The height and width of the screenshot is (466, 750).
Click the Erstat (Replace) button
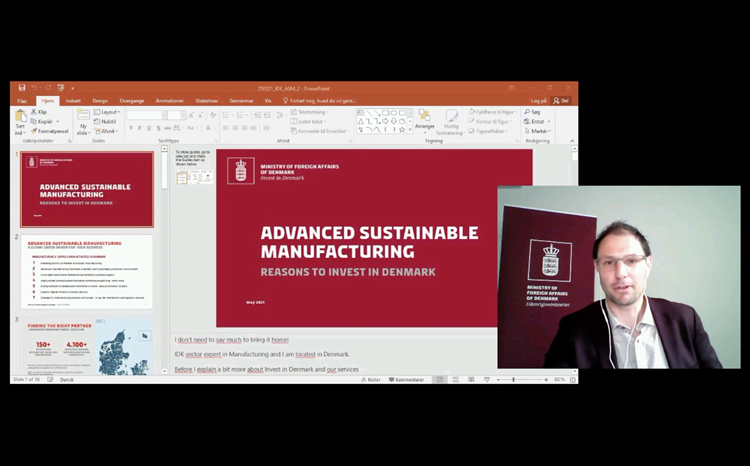pos(538,121)
